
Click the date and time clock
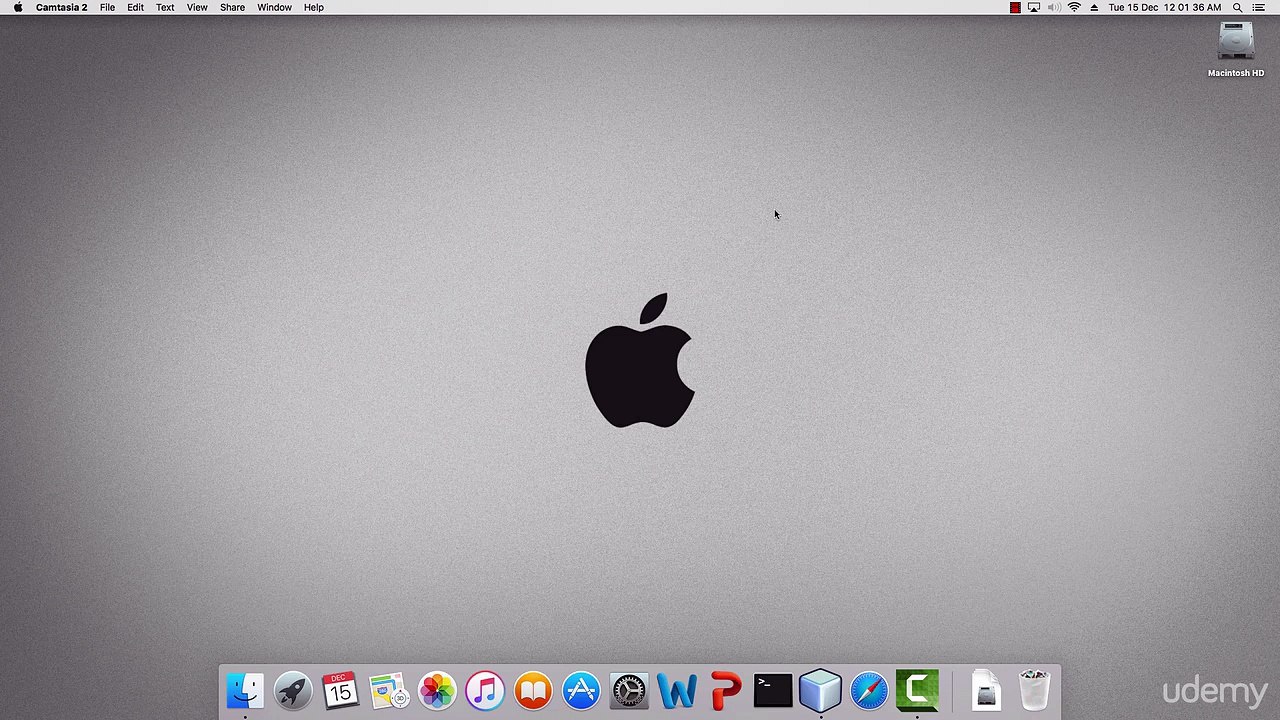(x=1165, y=7)
